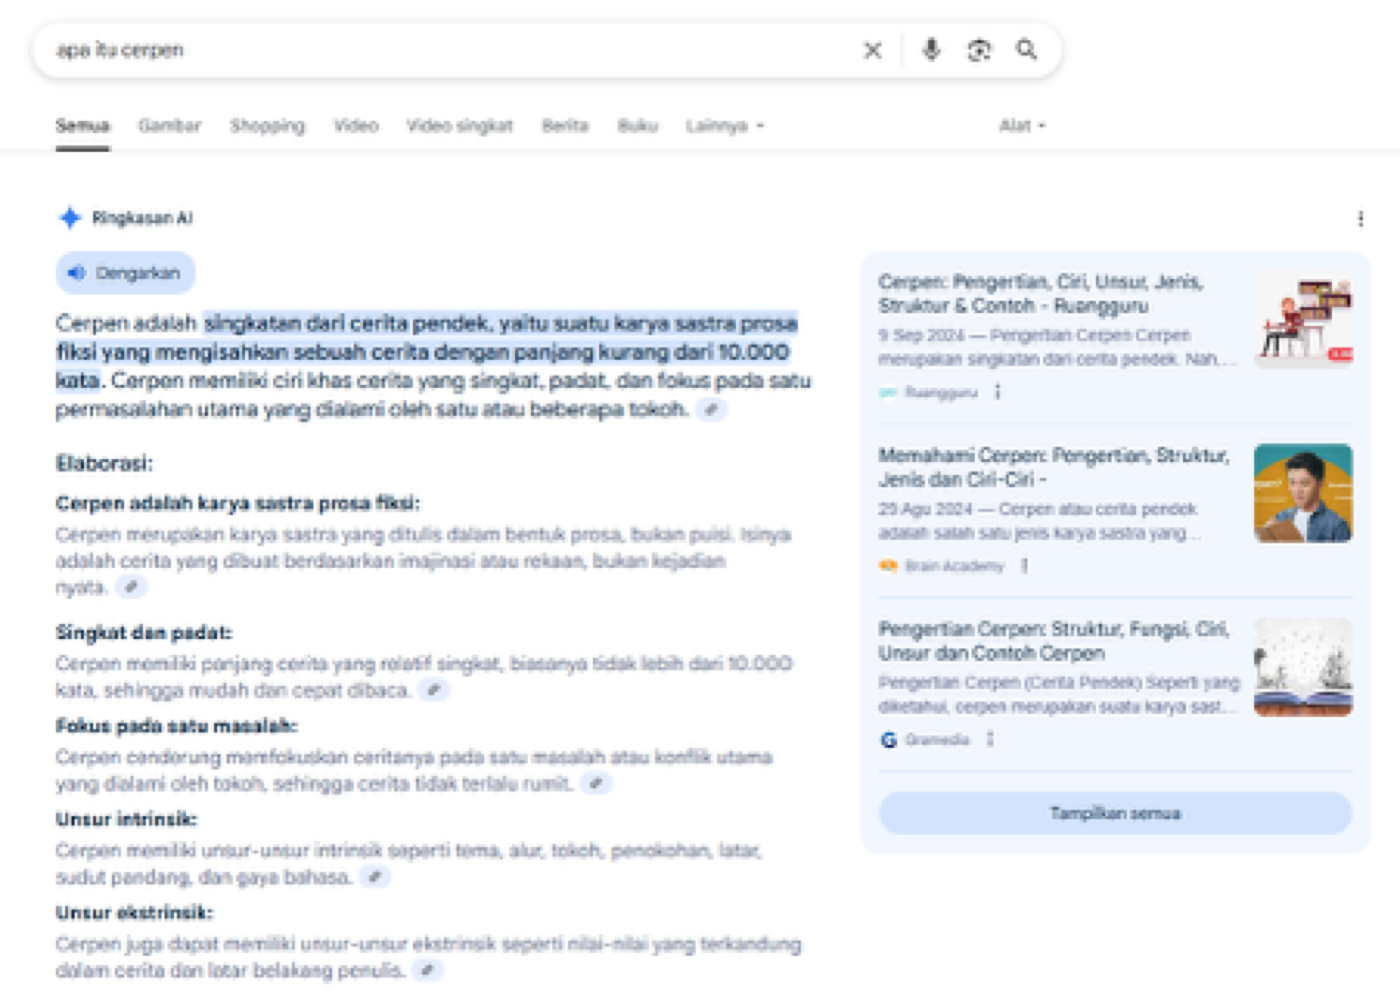Viewport: 1400px width, 996px height.
Task: Click the Ringkasan AI sparkle icon
Action: (69, 218)
